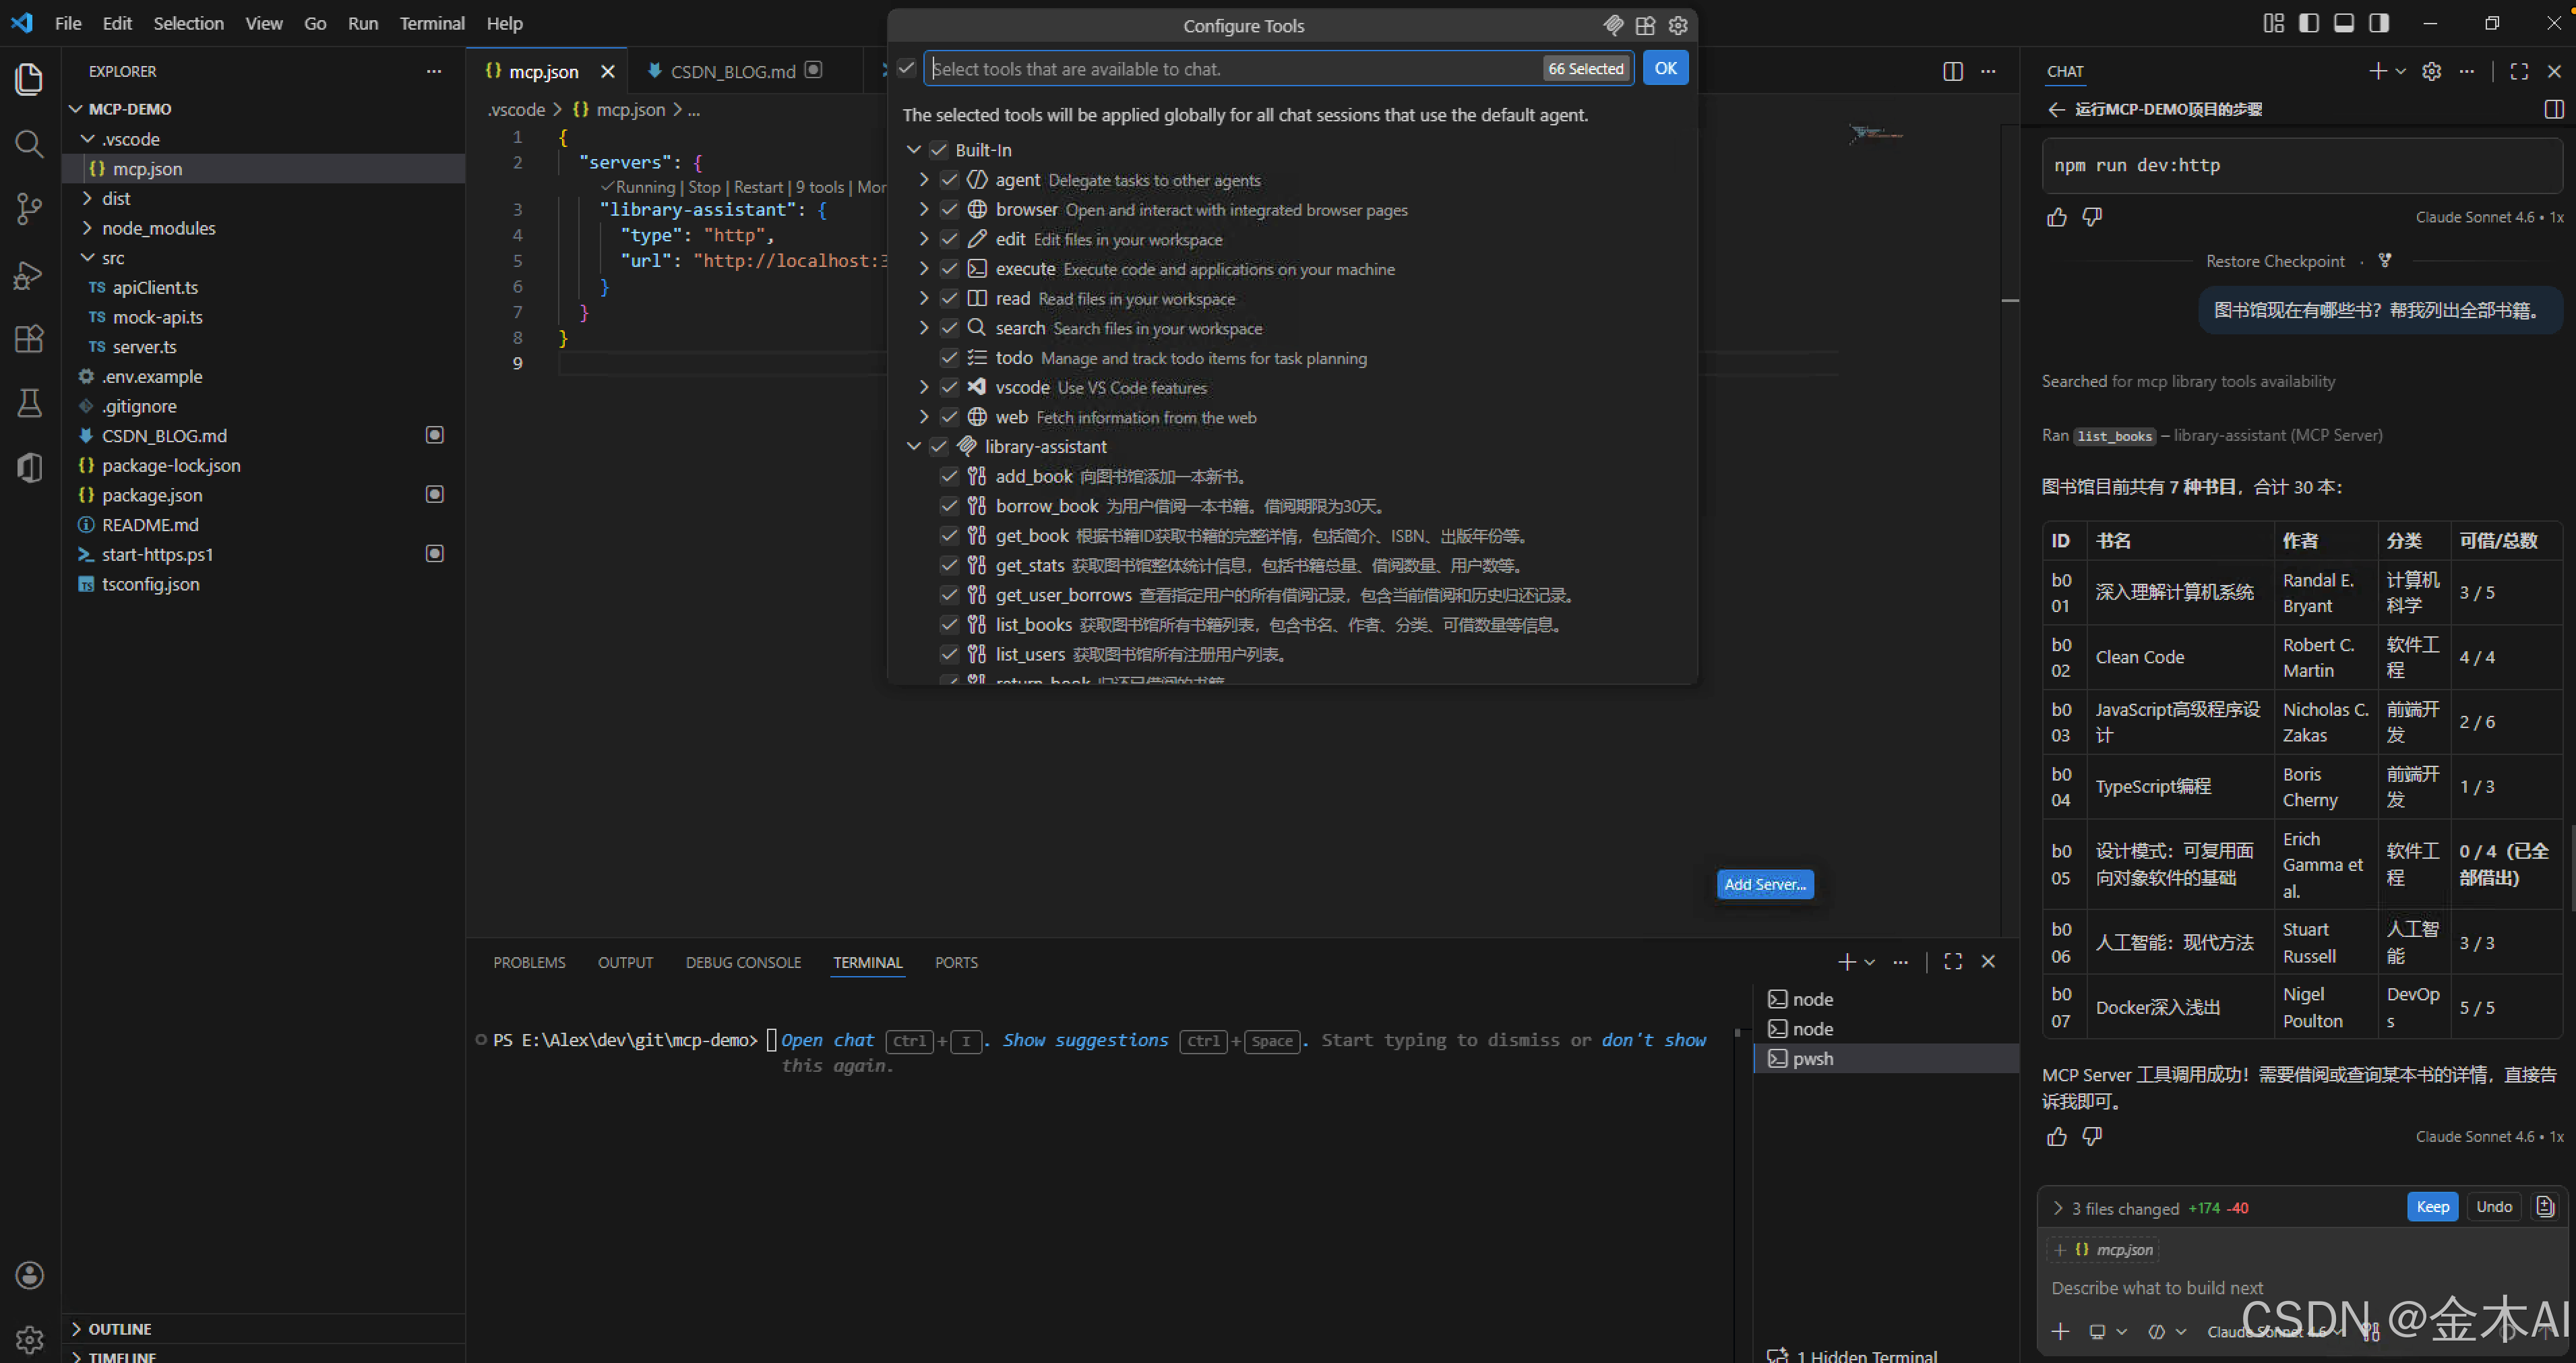Open the Terminal menu

[x=431, y=23]
